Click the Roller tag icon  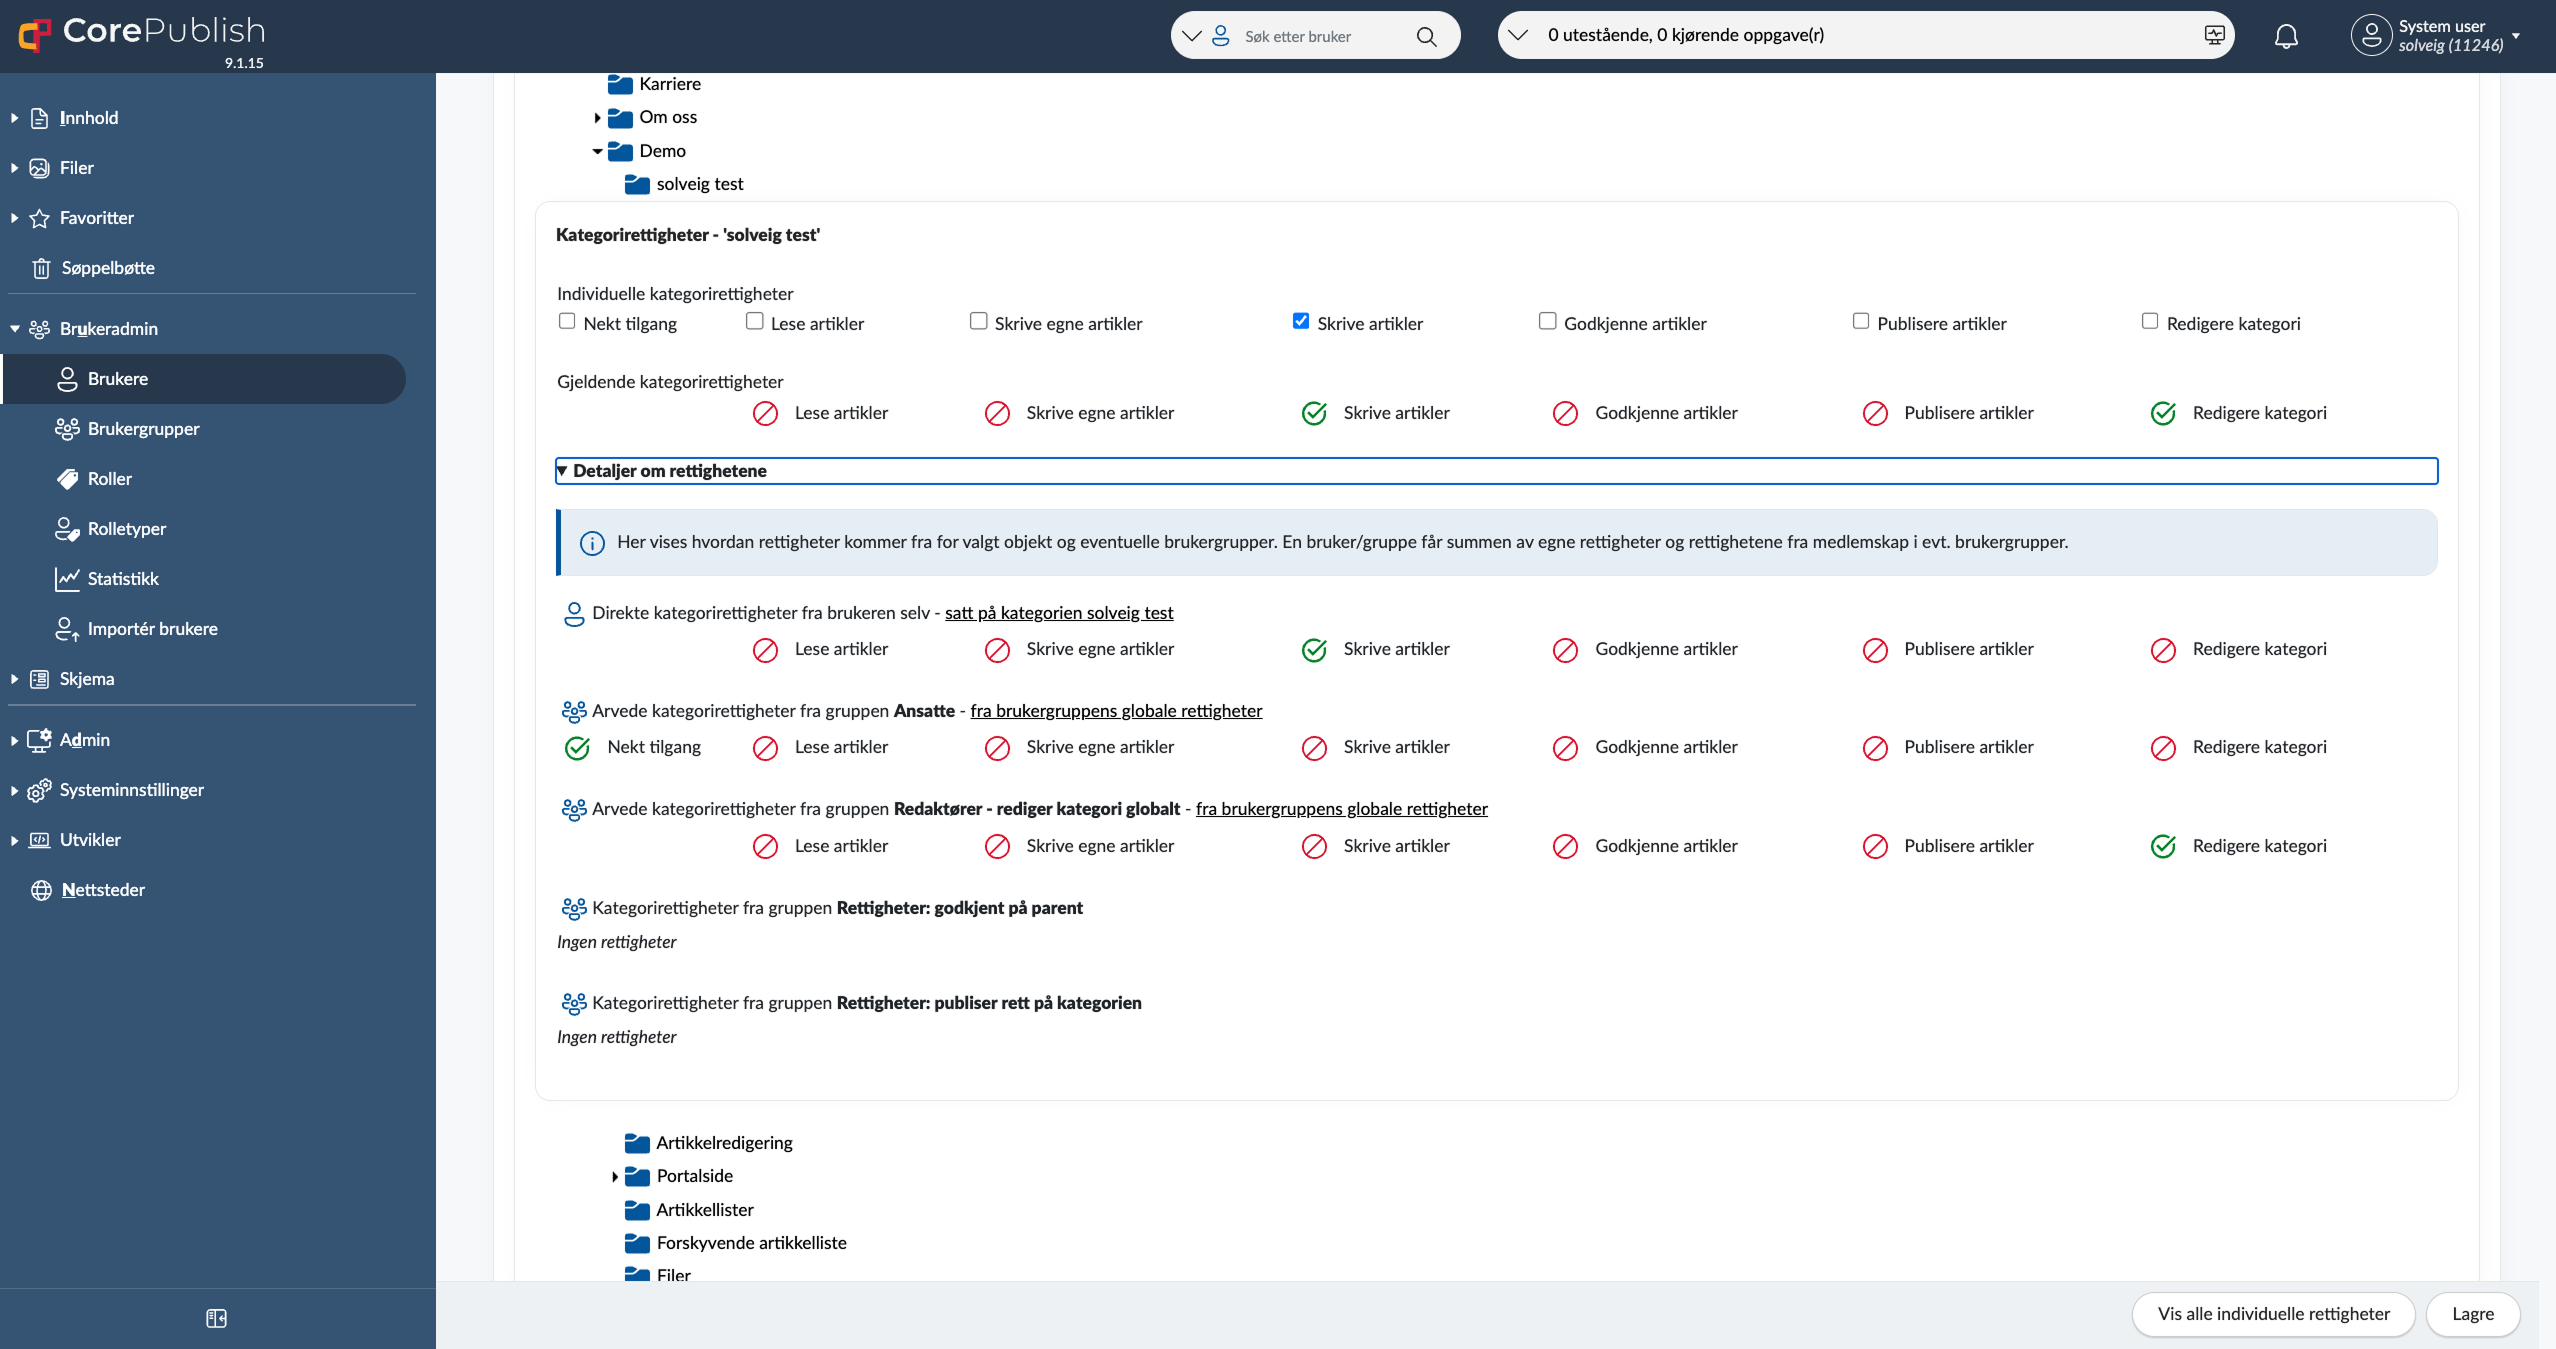tap(67, 479)
